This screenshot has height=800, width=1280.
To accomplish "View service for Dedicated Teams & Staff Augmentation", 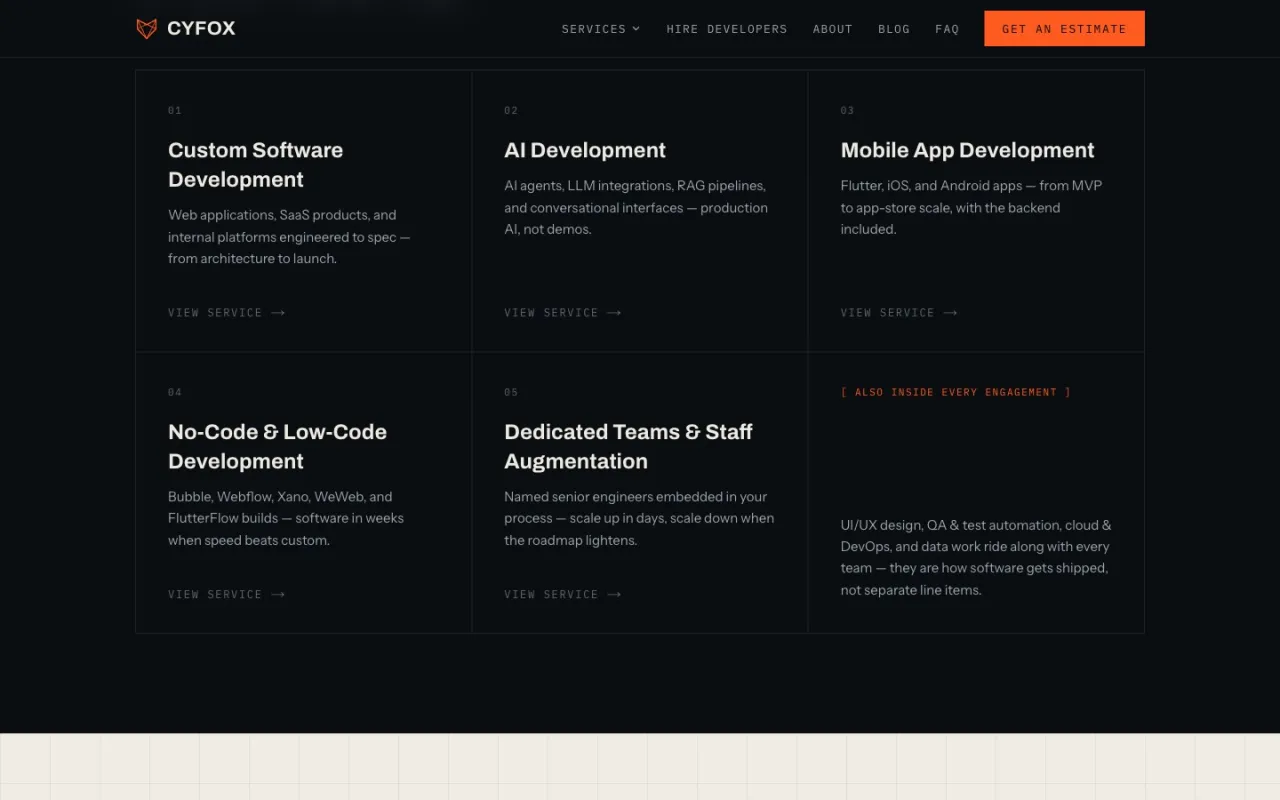I will pos(563,595).
